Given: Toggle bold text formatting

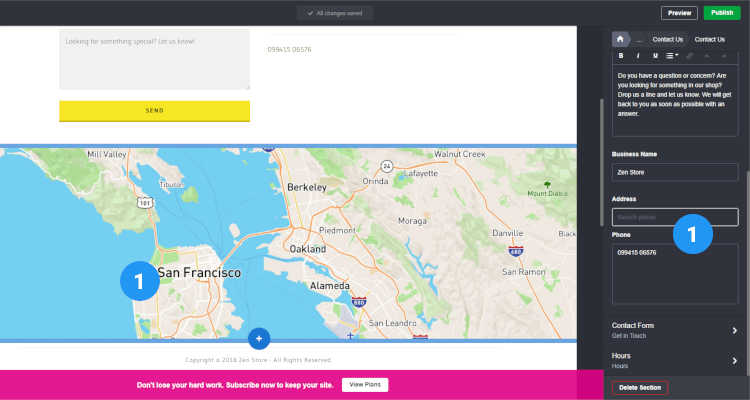Looking at the screenshot, I should click(621, 56).
